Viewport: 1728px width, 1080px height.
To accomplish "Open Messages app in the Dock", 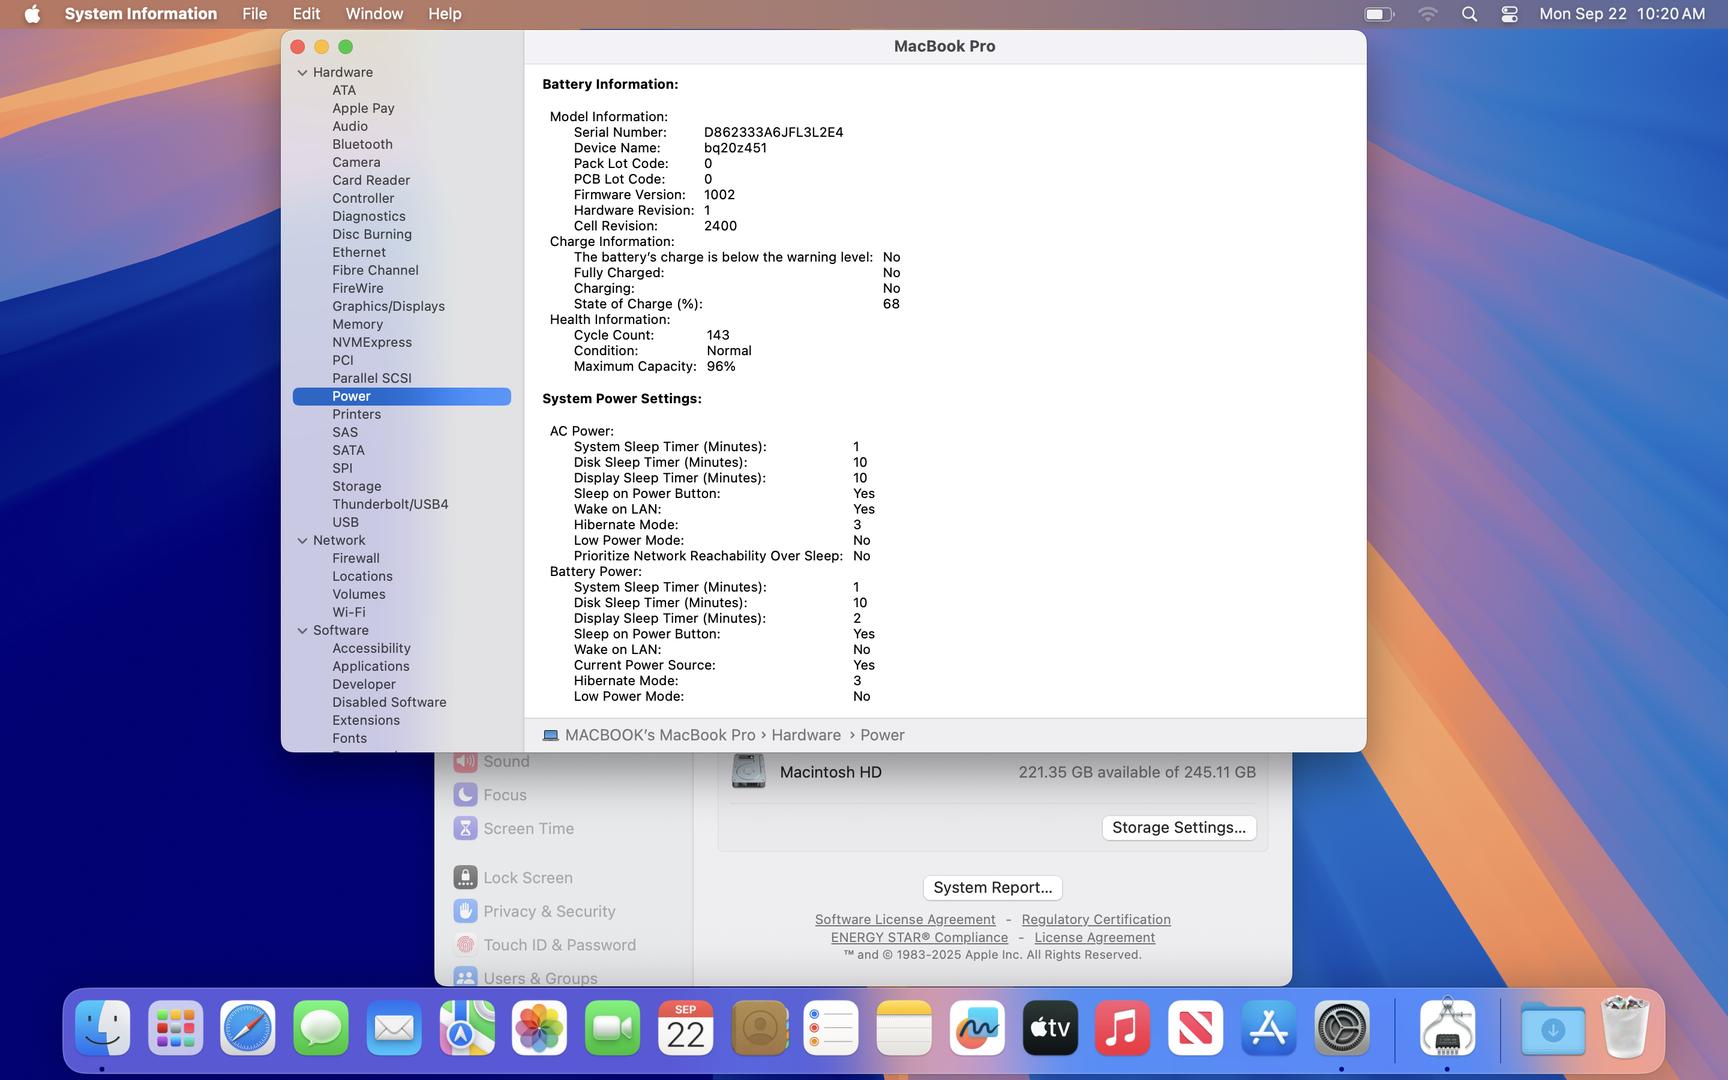I will tap(321, 1028).
